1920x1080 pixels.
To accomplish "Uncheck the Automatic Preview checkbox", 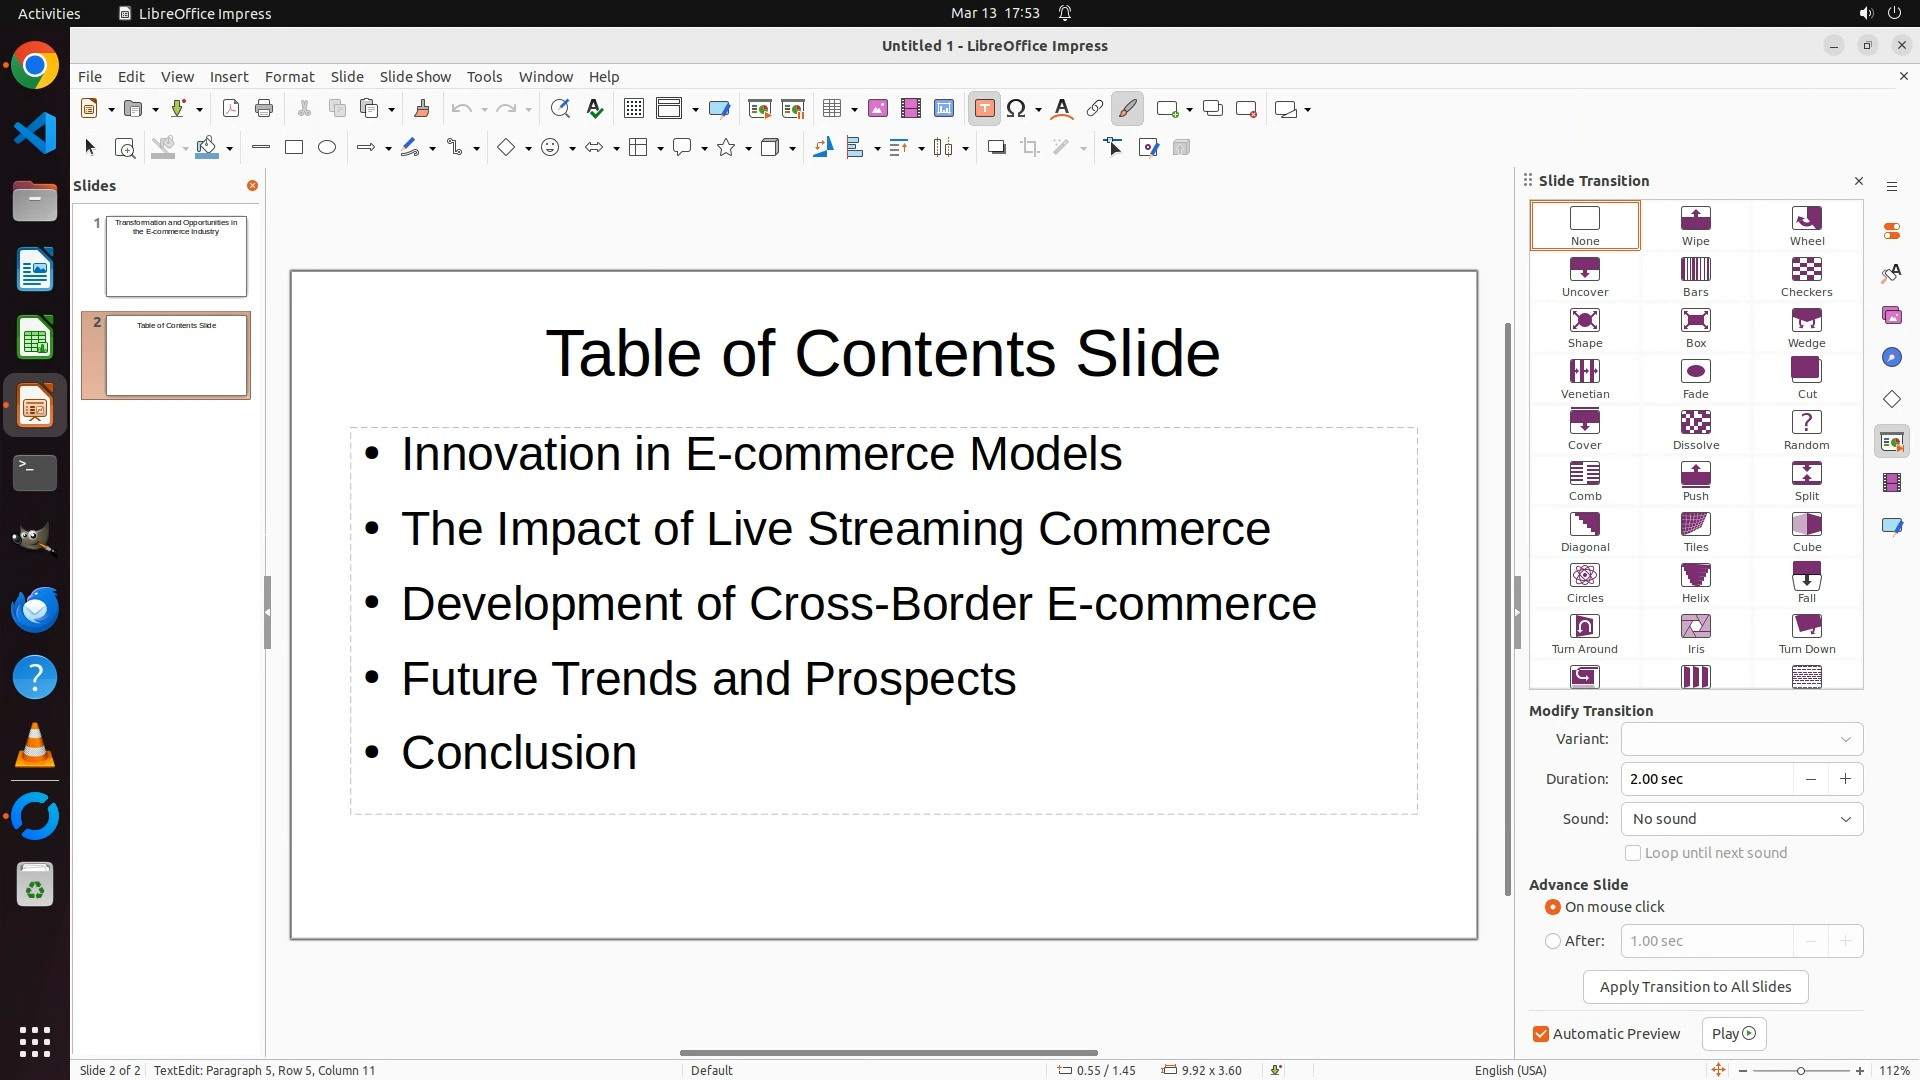I will [x=1541, y=1034].
